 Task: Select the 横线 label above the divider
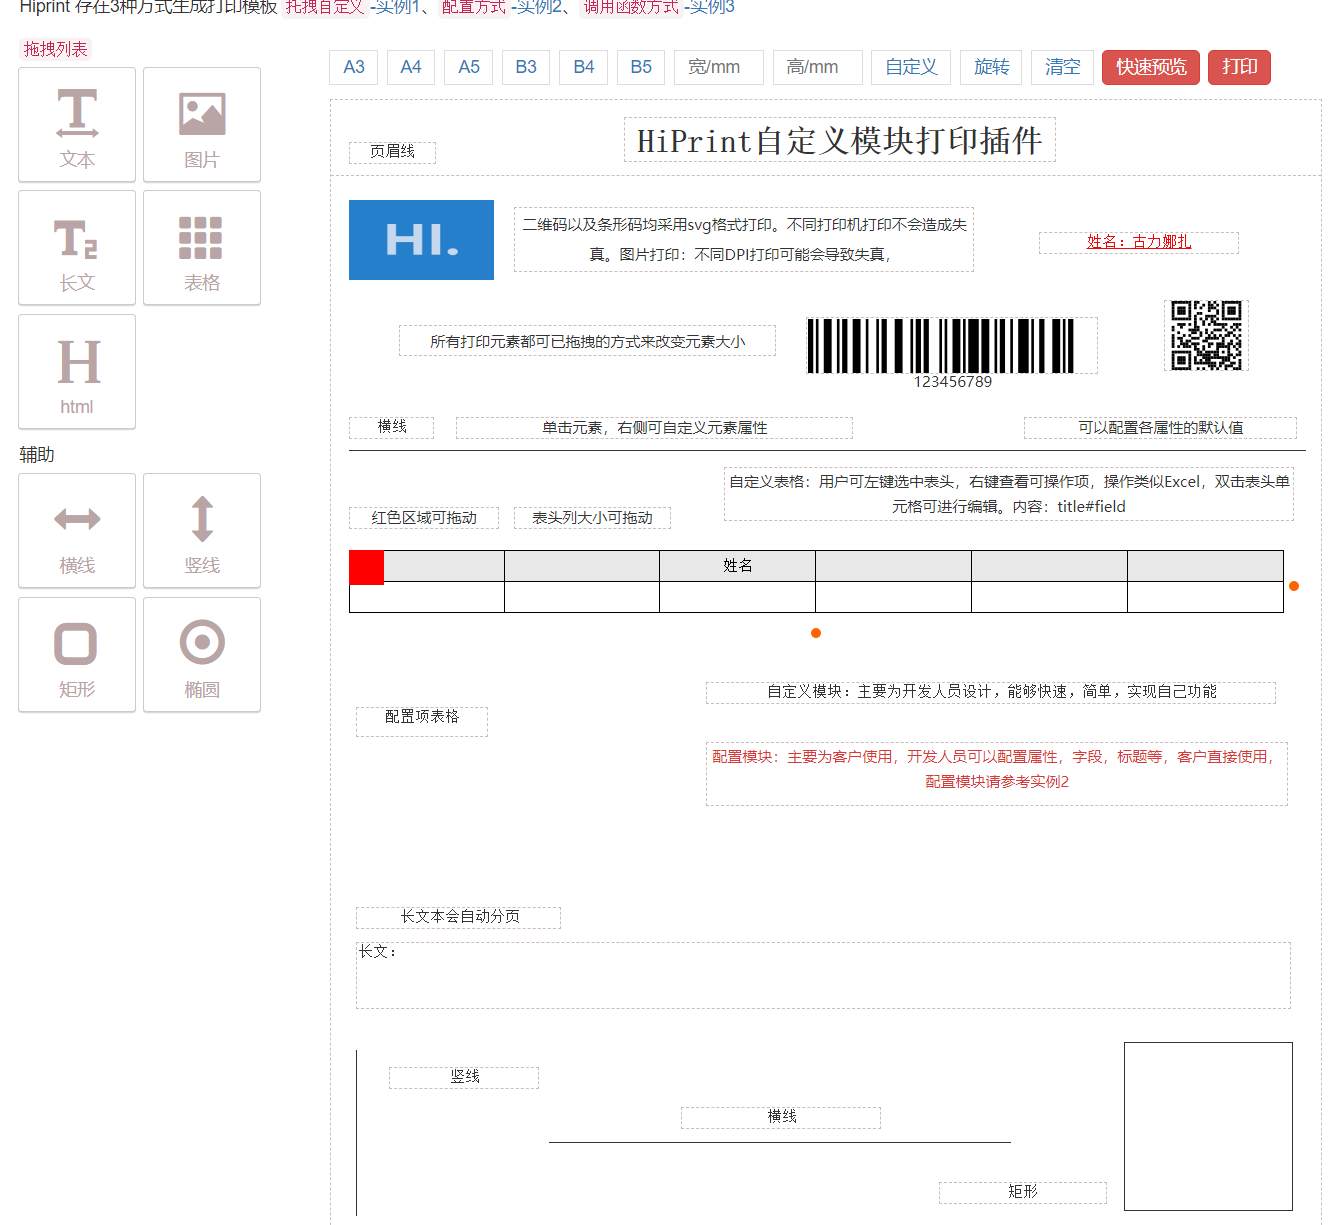click(391, 427)
